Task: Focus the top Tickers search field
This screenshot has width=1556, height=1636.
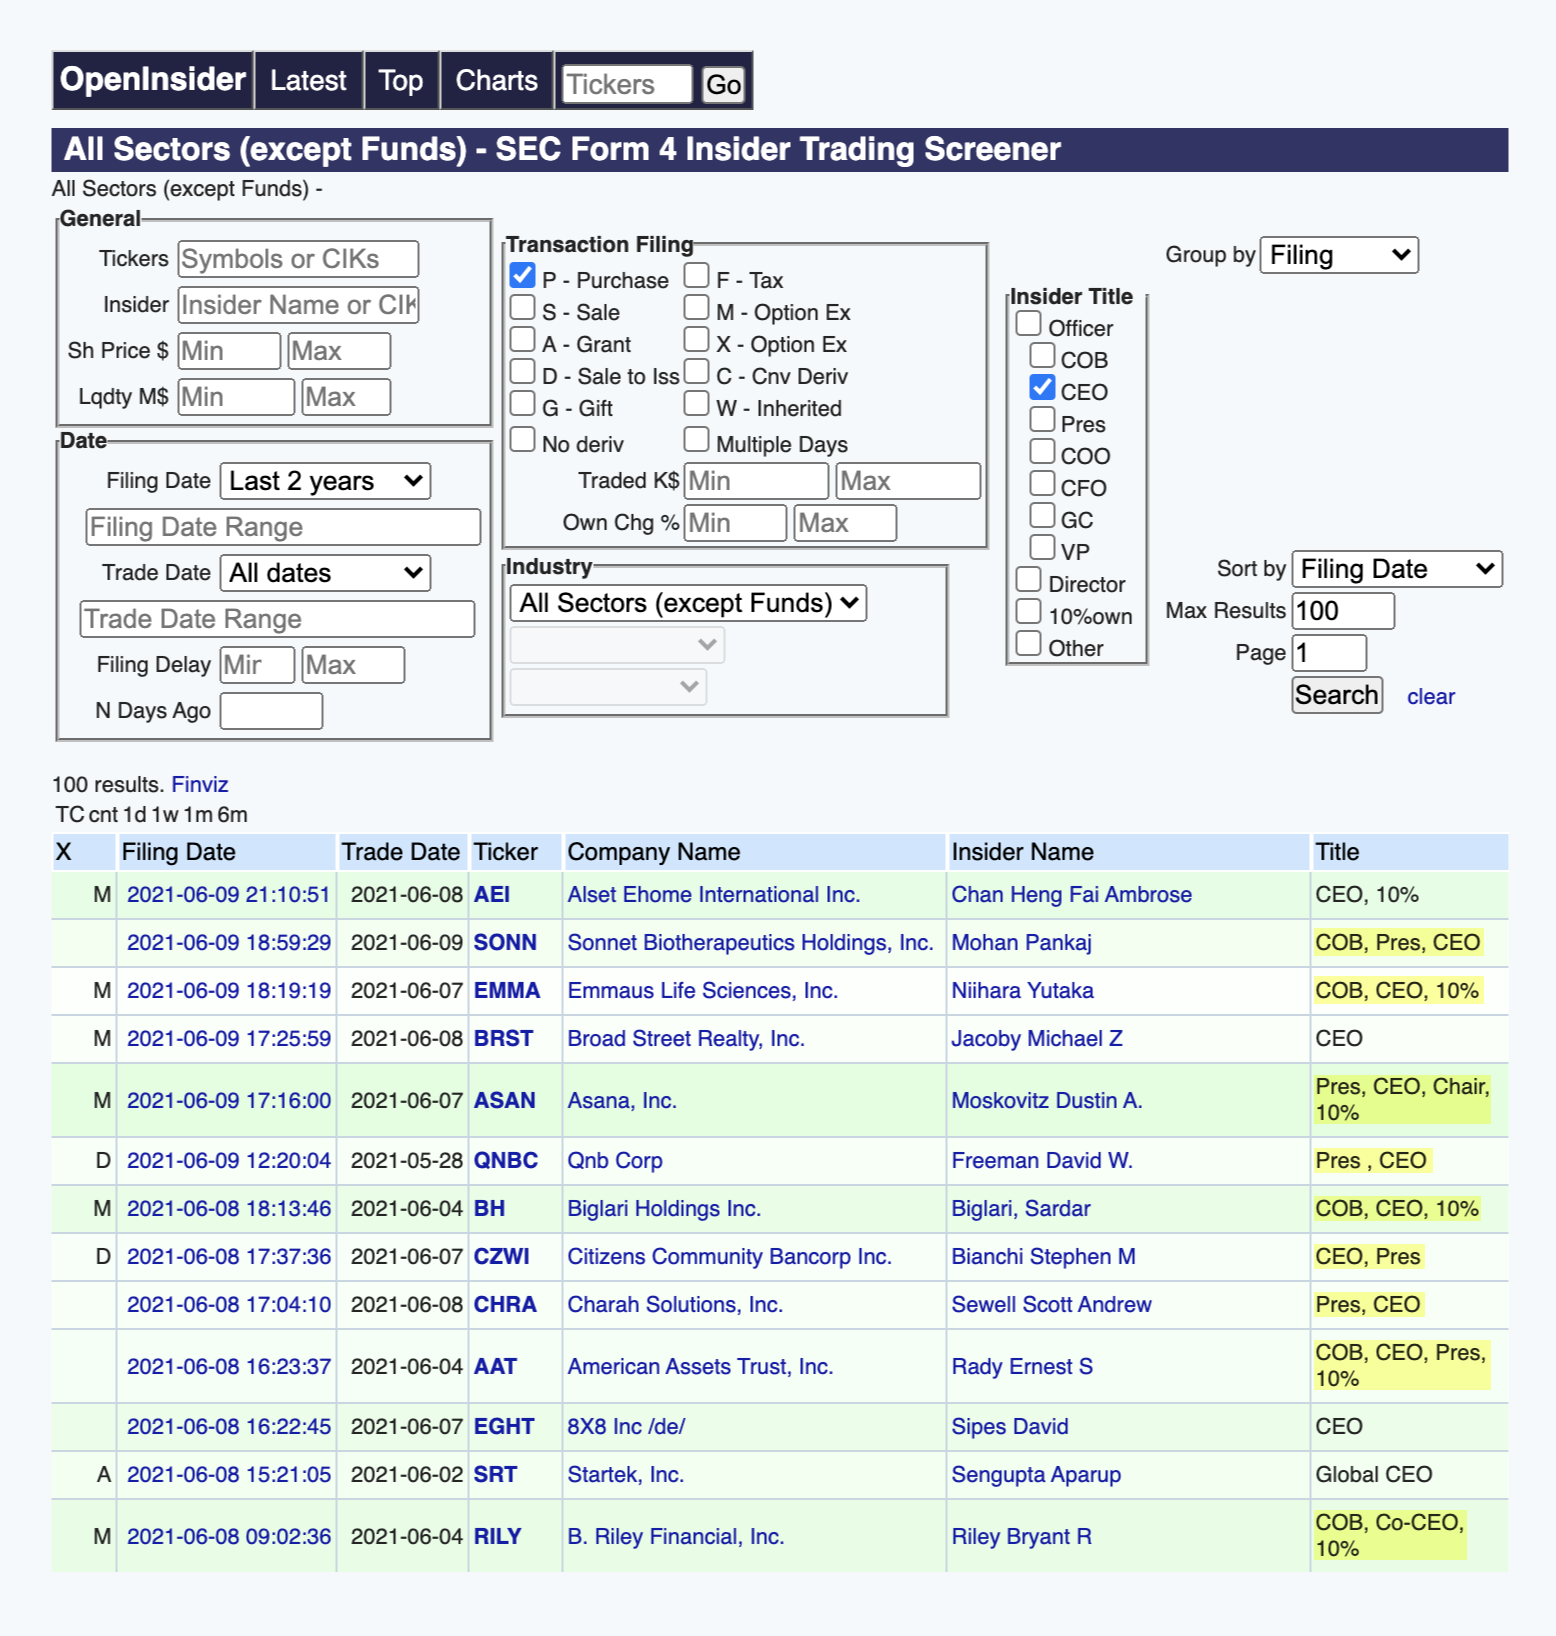Action: tap(627, 84)
